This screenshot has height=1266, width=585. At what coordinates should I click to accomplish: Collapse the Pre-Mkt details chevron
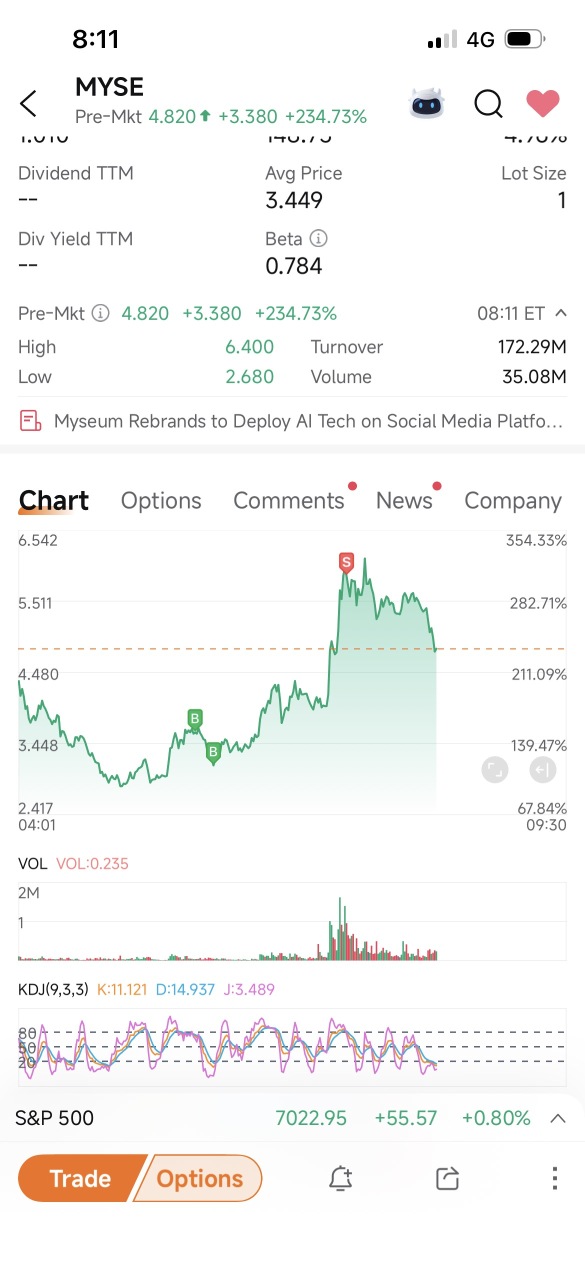pos(560,313)
